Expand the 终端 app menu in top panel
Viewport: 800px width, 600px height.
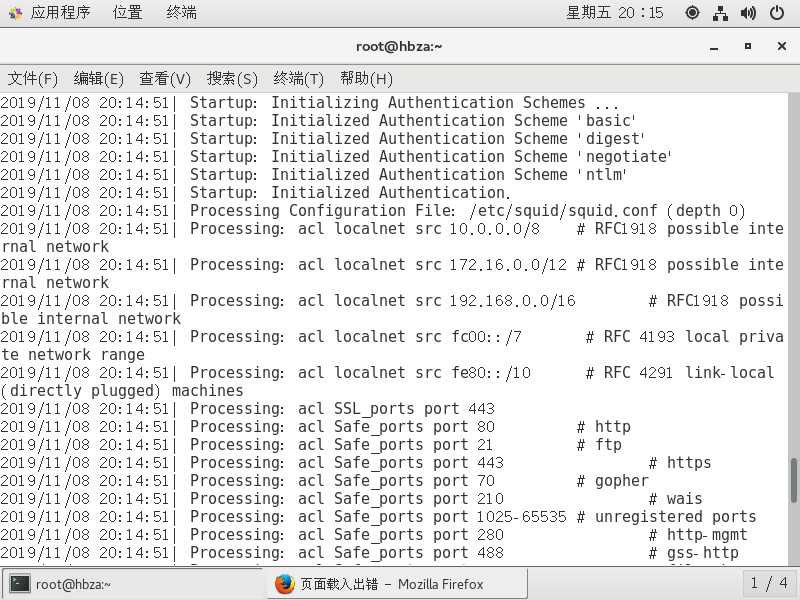click(x=181, y=13)
